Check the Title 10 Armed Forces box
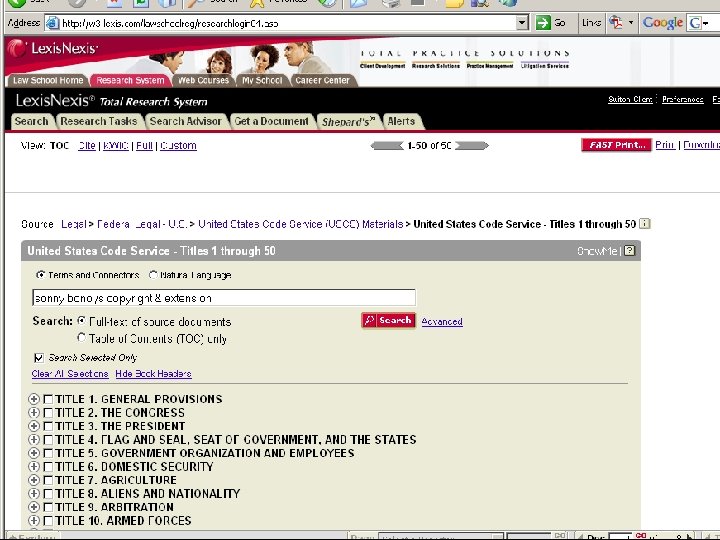This screenshot has height=540, width=720. (48, 520)
